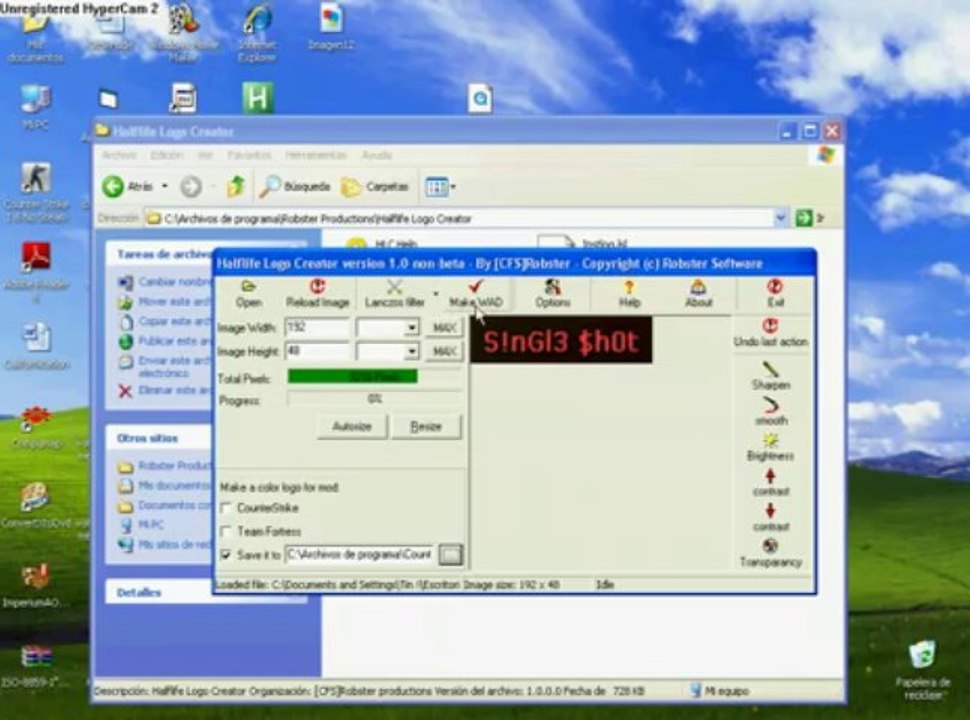Expand the Explorer address bar dropdown
Viewport: 970px width, 720px height.
pos(780,218)
